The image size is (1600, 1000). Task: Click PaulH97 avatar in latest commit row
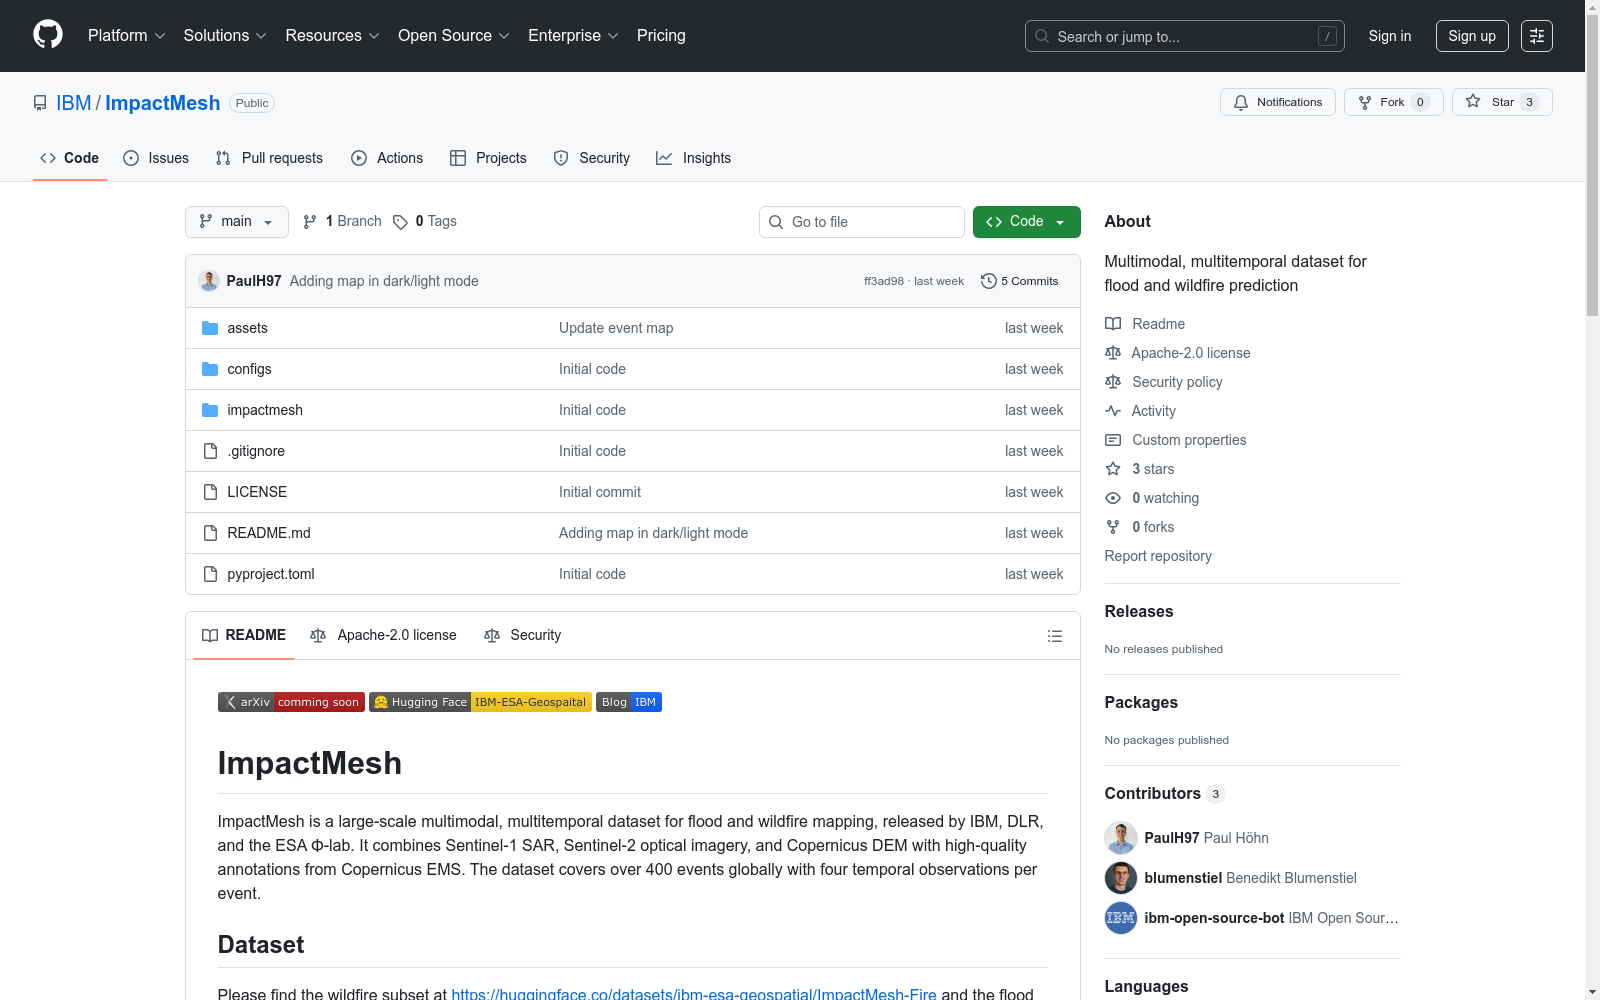point(209,281)
